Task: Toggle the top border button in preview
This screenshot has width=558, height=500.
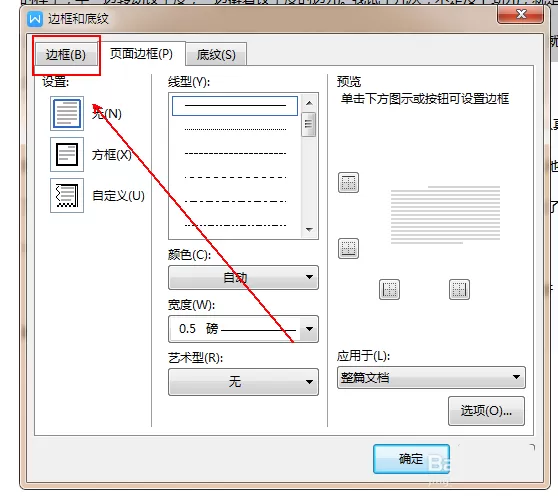Action: (x=348, y=183)
